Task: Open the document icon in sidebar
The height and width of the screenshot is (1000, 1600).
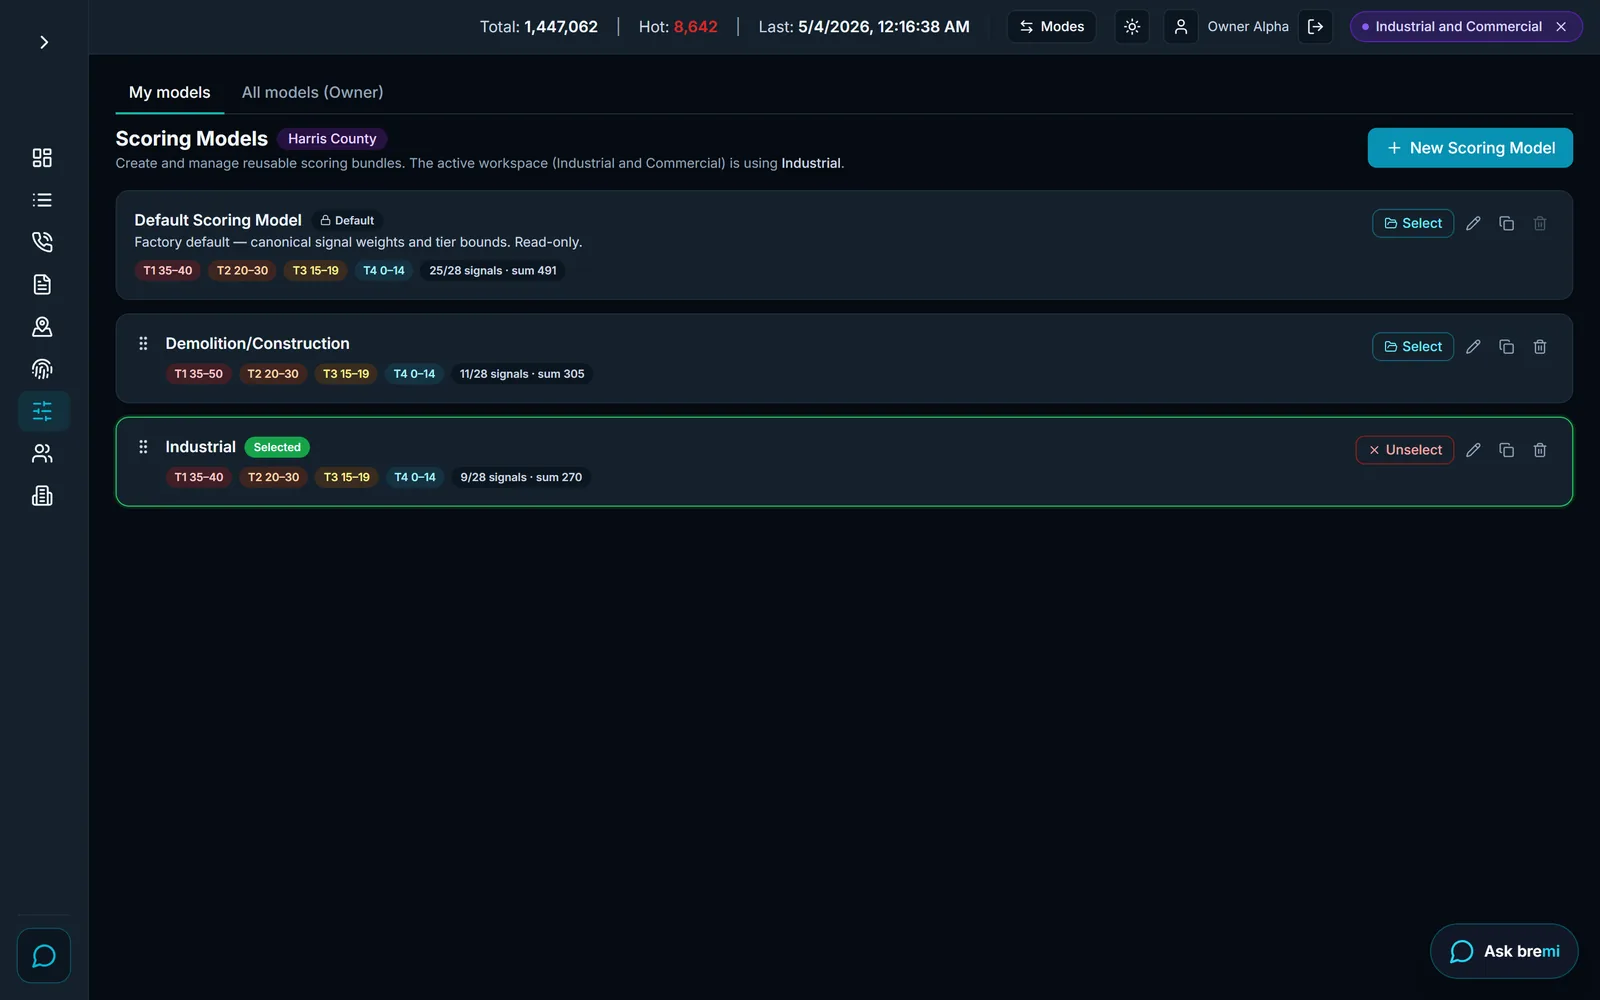Action: coord(42,285)
